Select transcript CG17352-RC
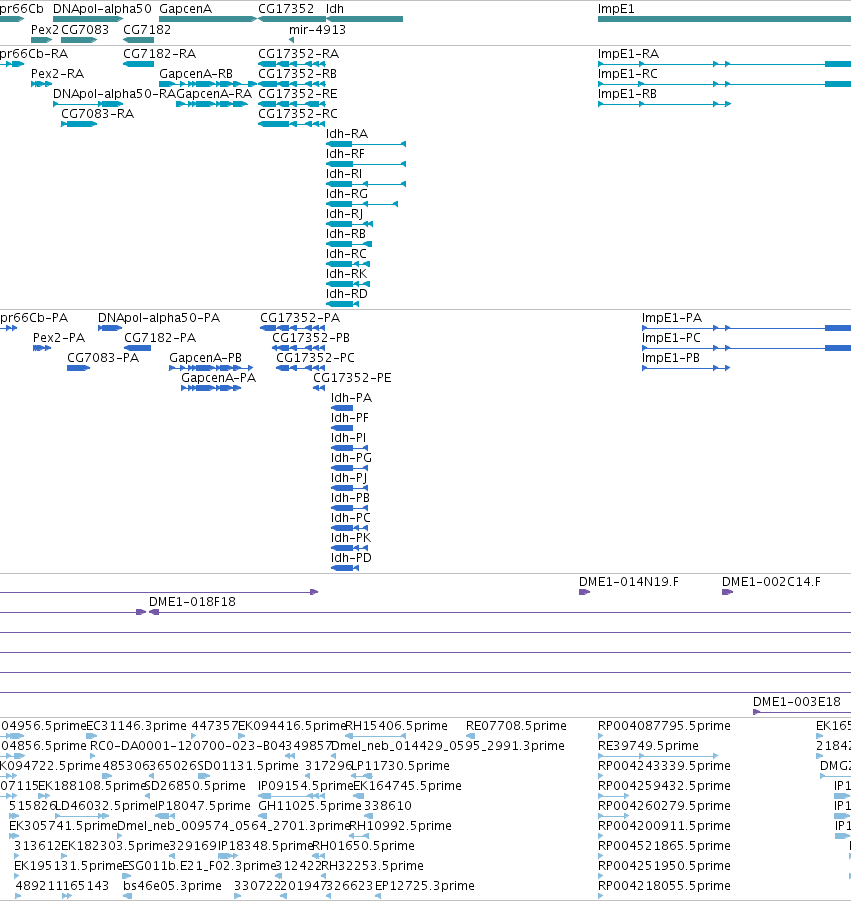Image resolution: width=851 pixels, height=901 pixels. [298, 114]
